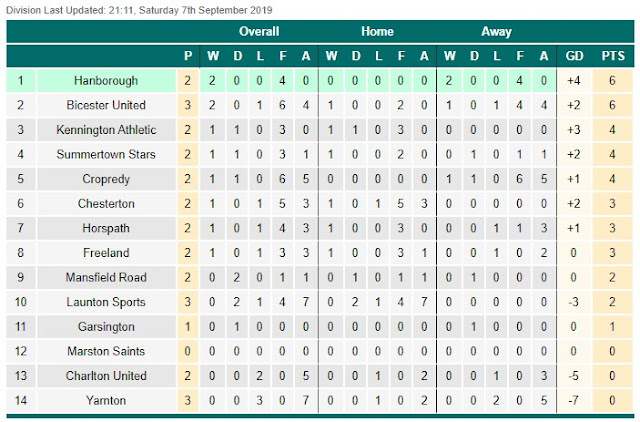Open Yarnton team link
Image resolution: width=640 pixels, height=422 pixels.
click(106, 400)
